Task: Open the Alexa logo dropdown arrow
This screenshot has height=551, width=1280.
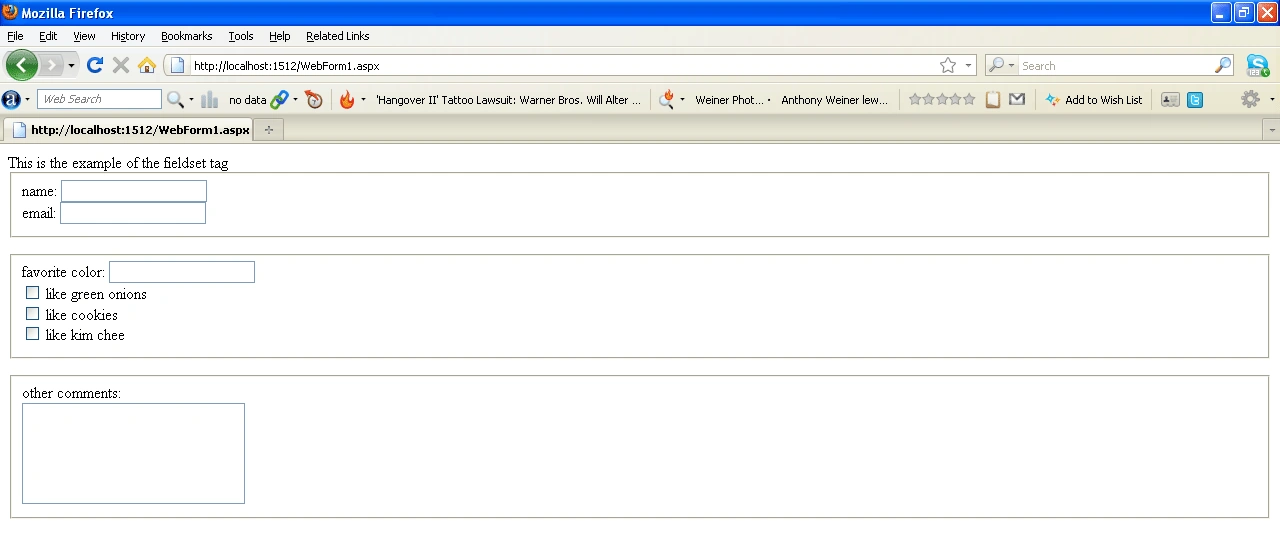Action: [x=28, y=100]
